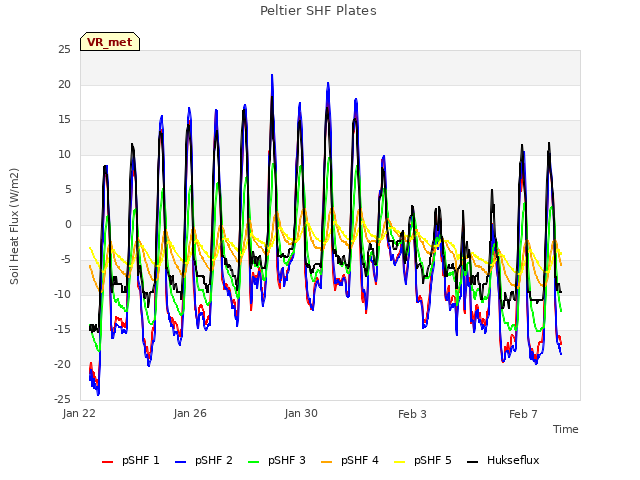Image resolution: width=640 pixels, height=480 pixels.
Task: Click the pSHF 1 red legend swatch
Action: pyautogui.click(x=107, y=462)
